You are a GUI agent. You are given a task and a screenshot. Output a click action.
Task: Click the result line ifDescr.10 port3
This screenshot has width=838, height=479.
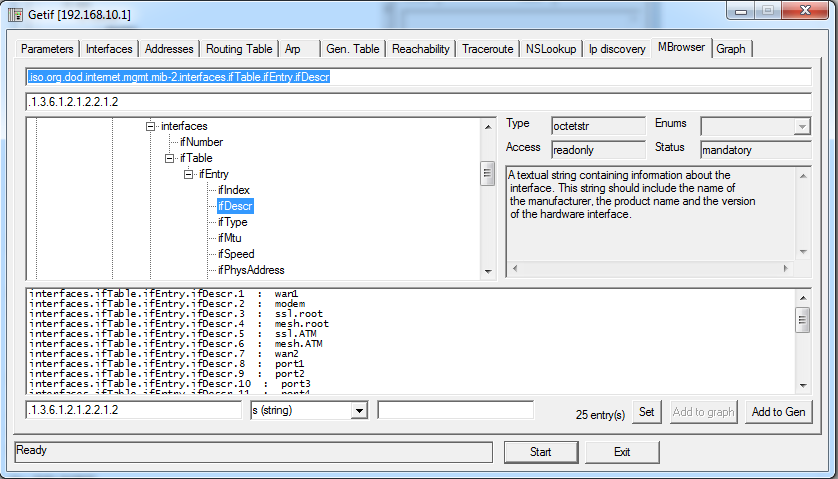click(x=170, y=384)
